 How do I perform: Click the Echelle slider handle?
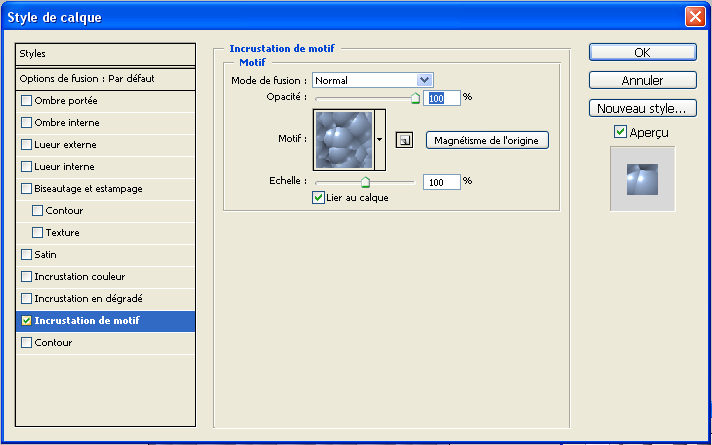click(365, 183)
